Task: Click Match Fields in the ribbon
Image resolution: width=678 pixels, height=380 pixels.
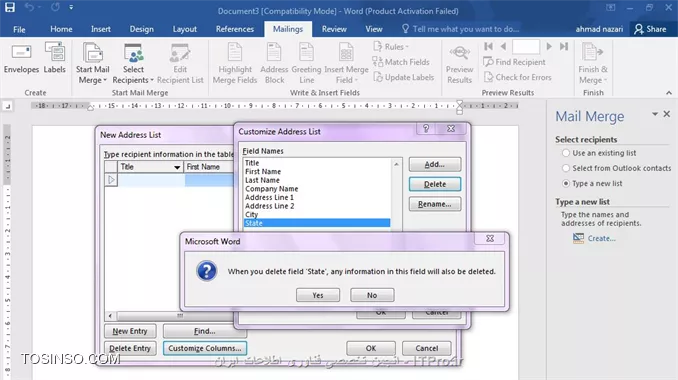Action: 401,62
